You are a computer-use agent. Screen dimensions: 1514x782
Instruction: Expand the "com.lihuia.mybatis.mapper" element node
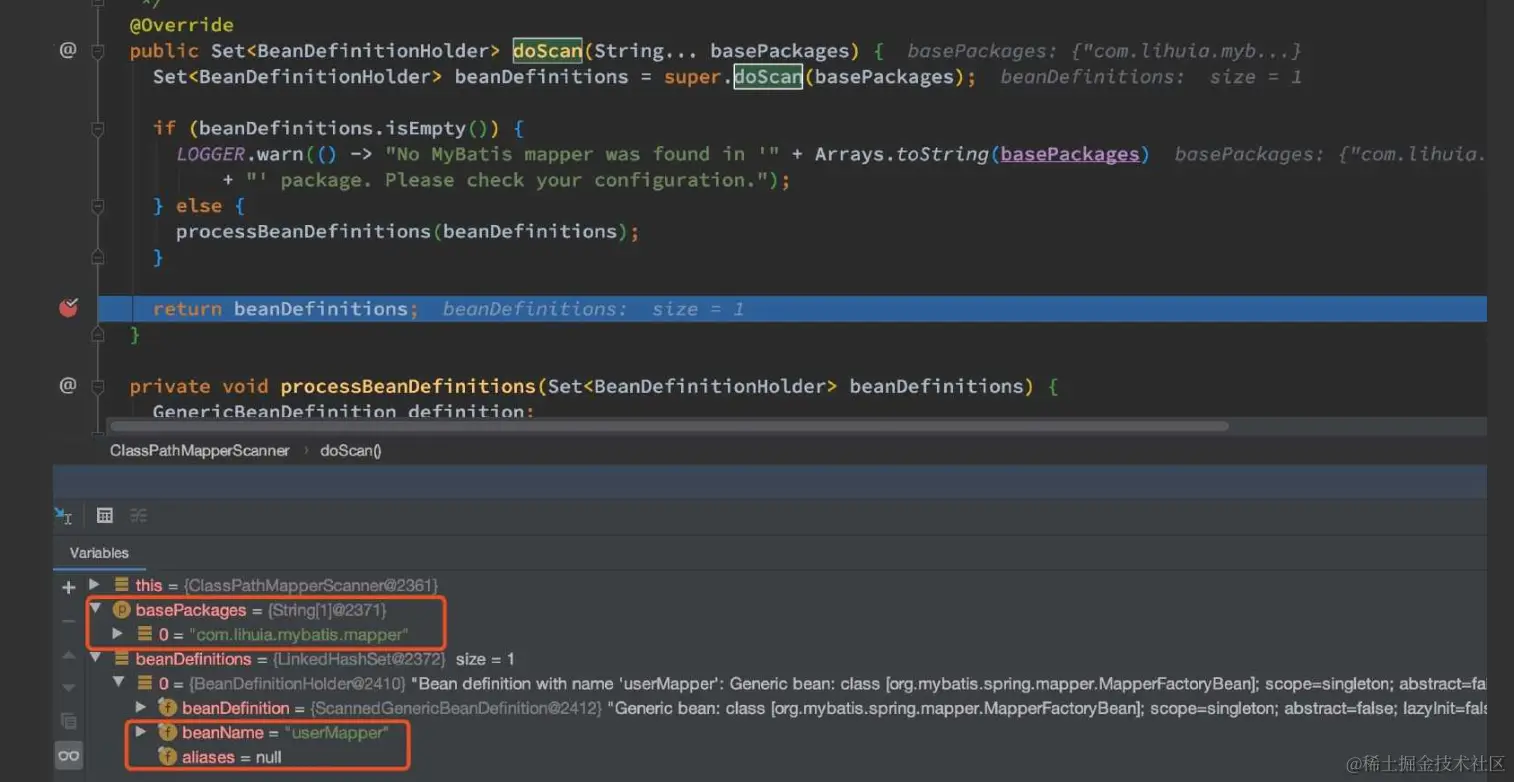118,634
